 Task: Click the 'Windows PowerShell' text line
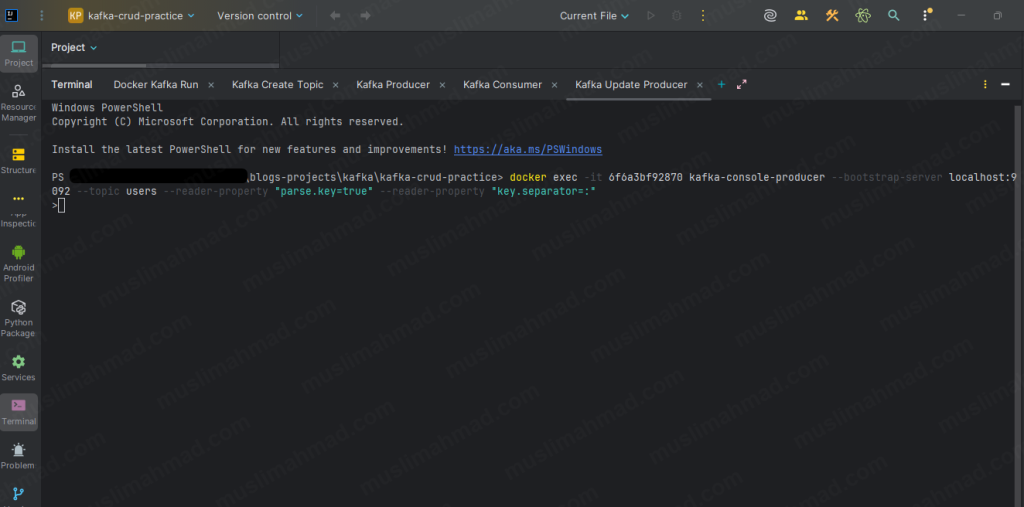(107, 108)
